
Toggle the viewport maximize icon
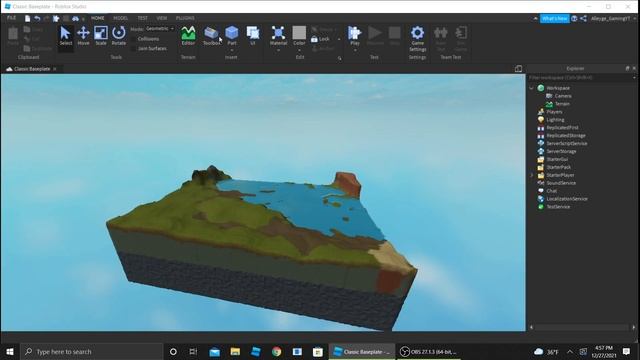518,69
